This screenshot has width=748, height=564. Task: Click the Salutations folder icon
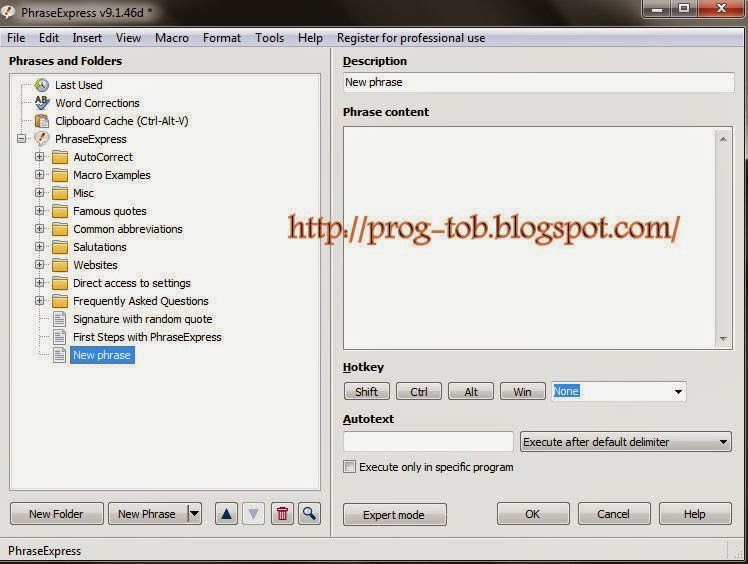(x=60, y=247)
